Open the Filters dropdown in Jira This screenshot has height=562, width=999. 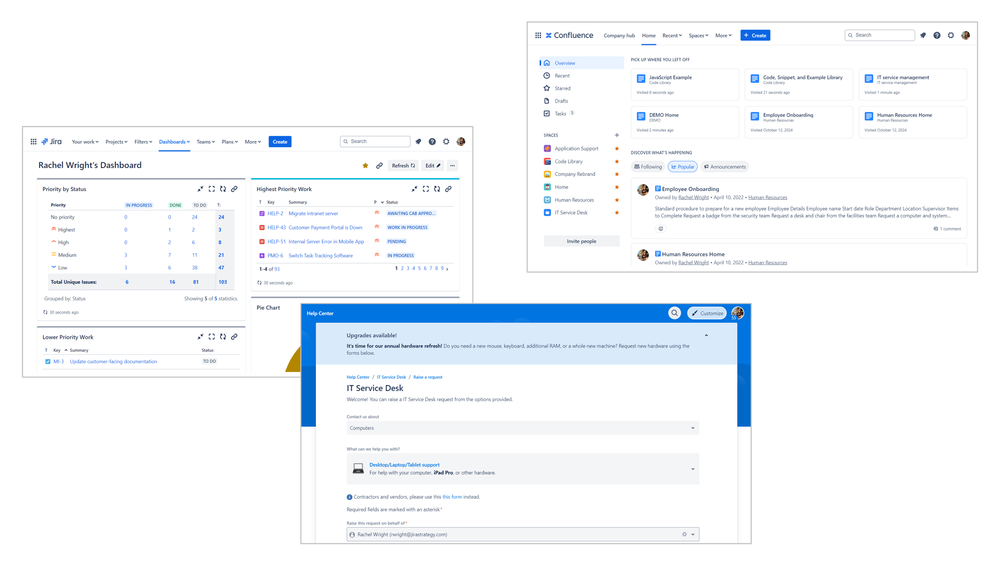pyautogui.click(x=143, y=141)
